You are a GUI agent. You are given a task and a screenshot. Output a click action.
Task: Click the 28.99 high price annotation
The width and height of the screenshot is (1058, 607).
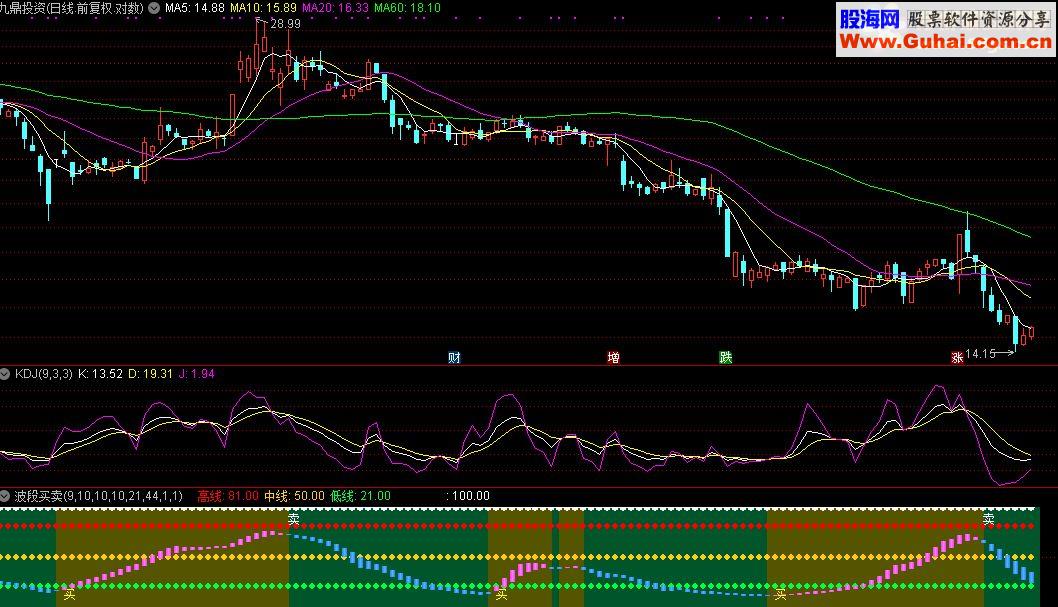coord(285,24)
